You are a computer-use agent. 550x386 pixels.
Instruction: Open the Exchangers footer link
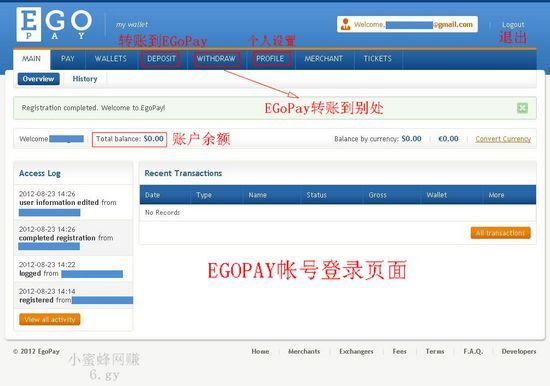click(x=356, y=351)
